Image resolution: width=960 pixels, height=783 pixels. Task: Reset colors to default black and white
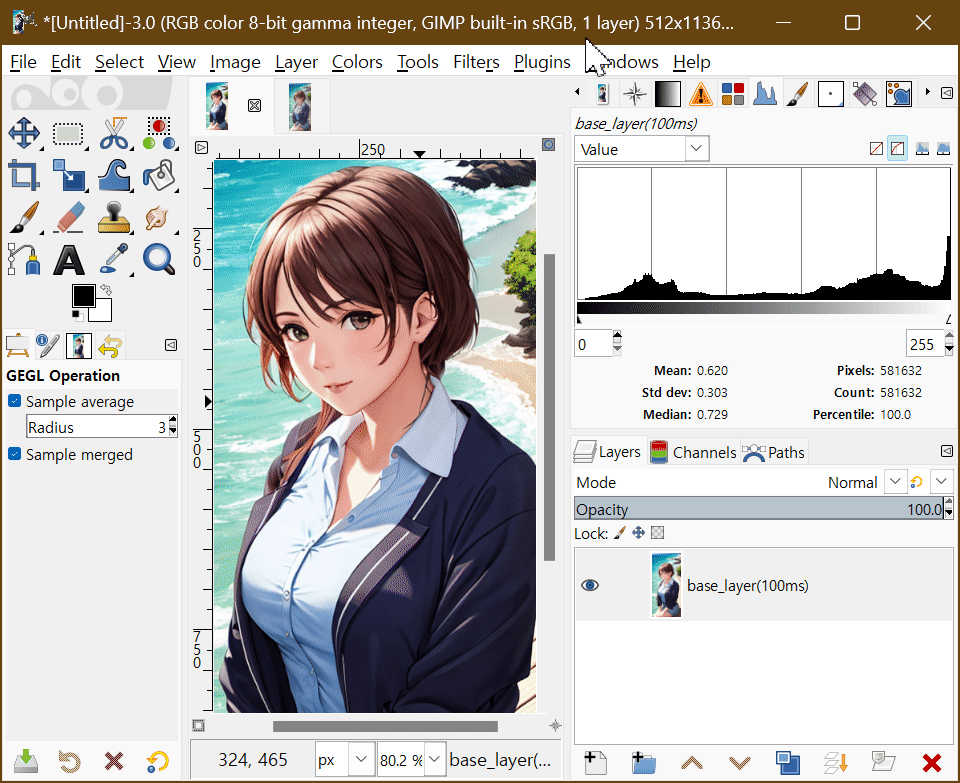click(x=77, y=316)
